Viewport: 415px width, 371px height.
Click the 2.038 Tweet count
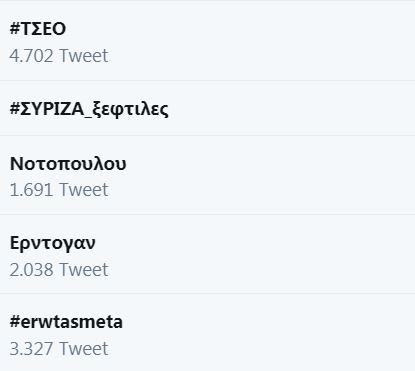coord(59,269)
